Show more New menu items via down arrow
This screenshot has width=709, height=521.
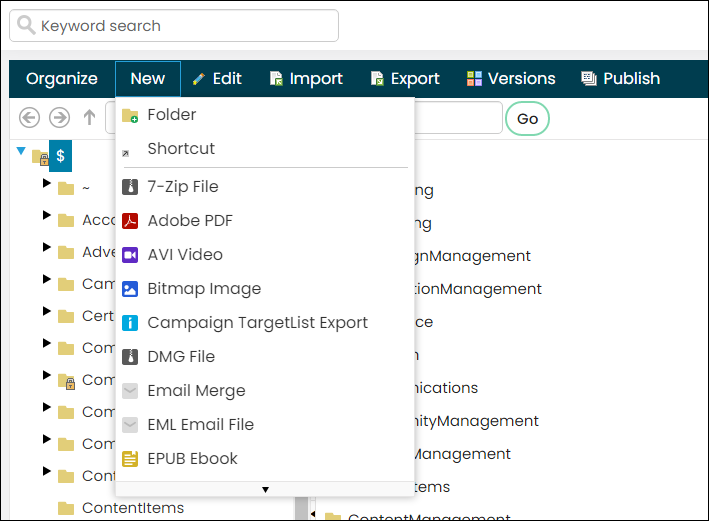point(265,489)
